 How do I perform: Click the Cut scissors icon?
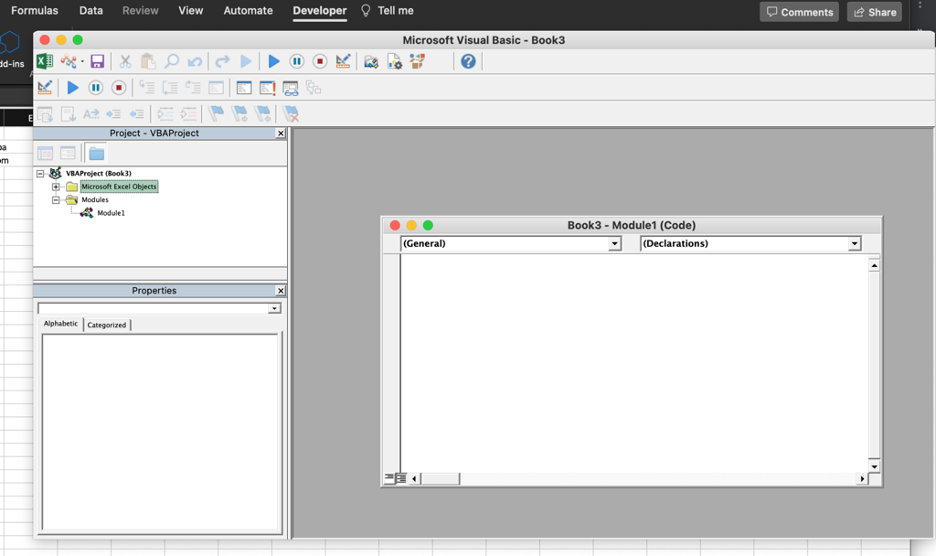click(x=125, y=61)
